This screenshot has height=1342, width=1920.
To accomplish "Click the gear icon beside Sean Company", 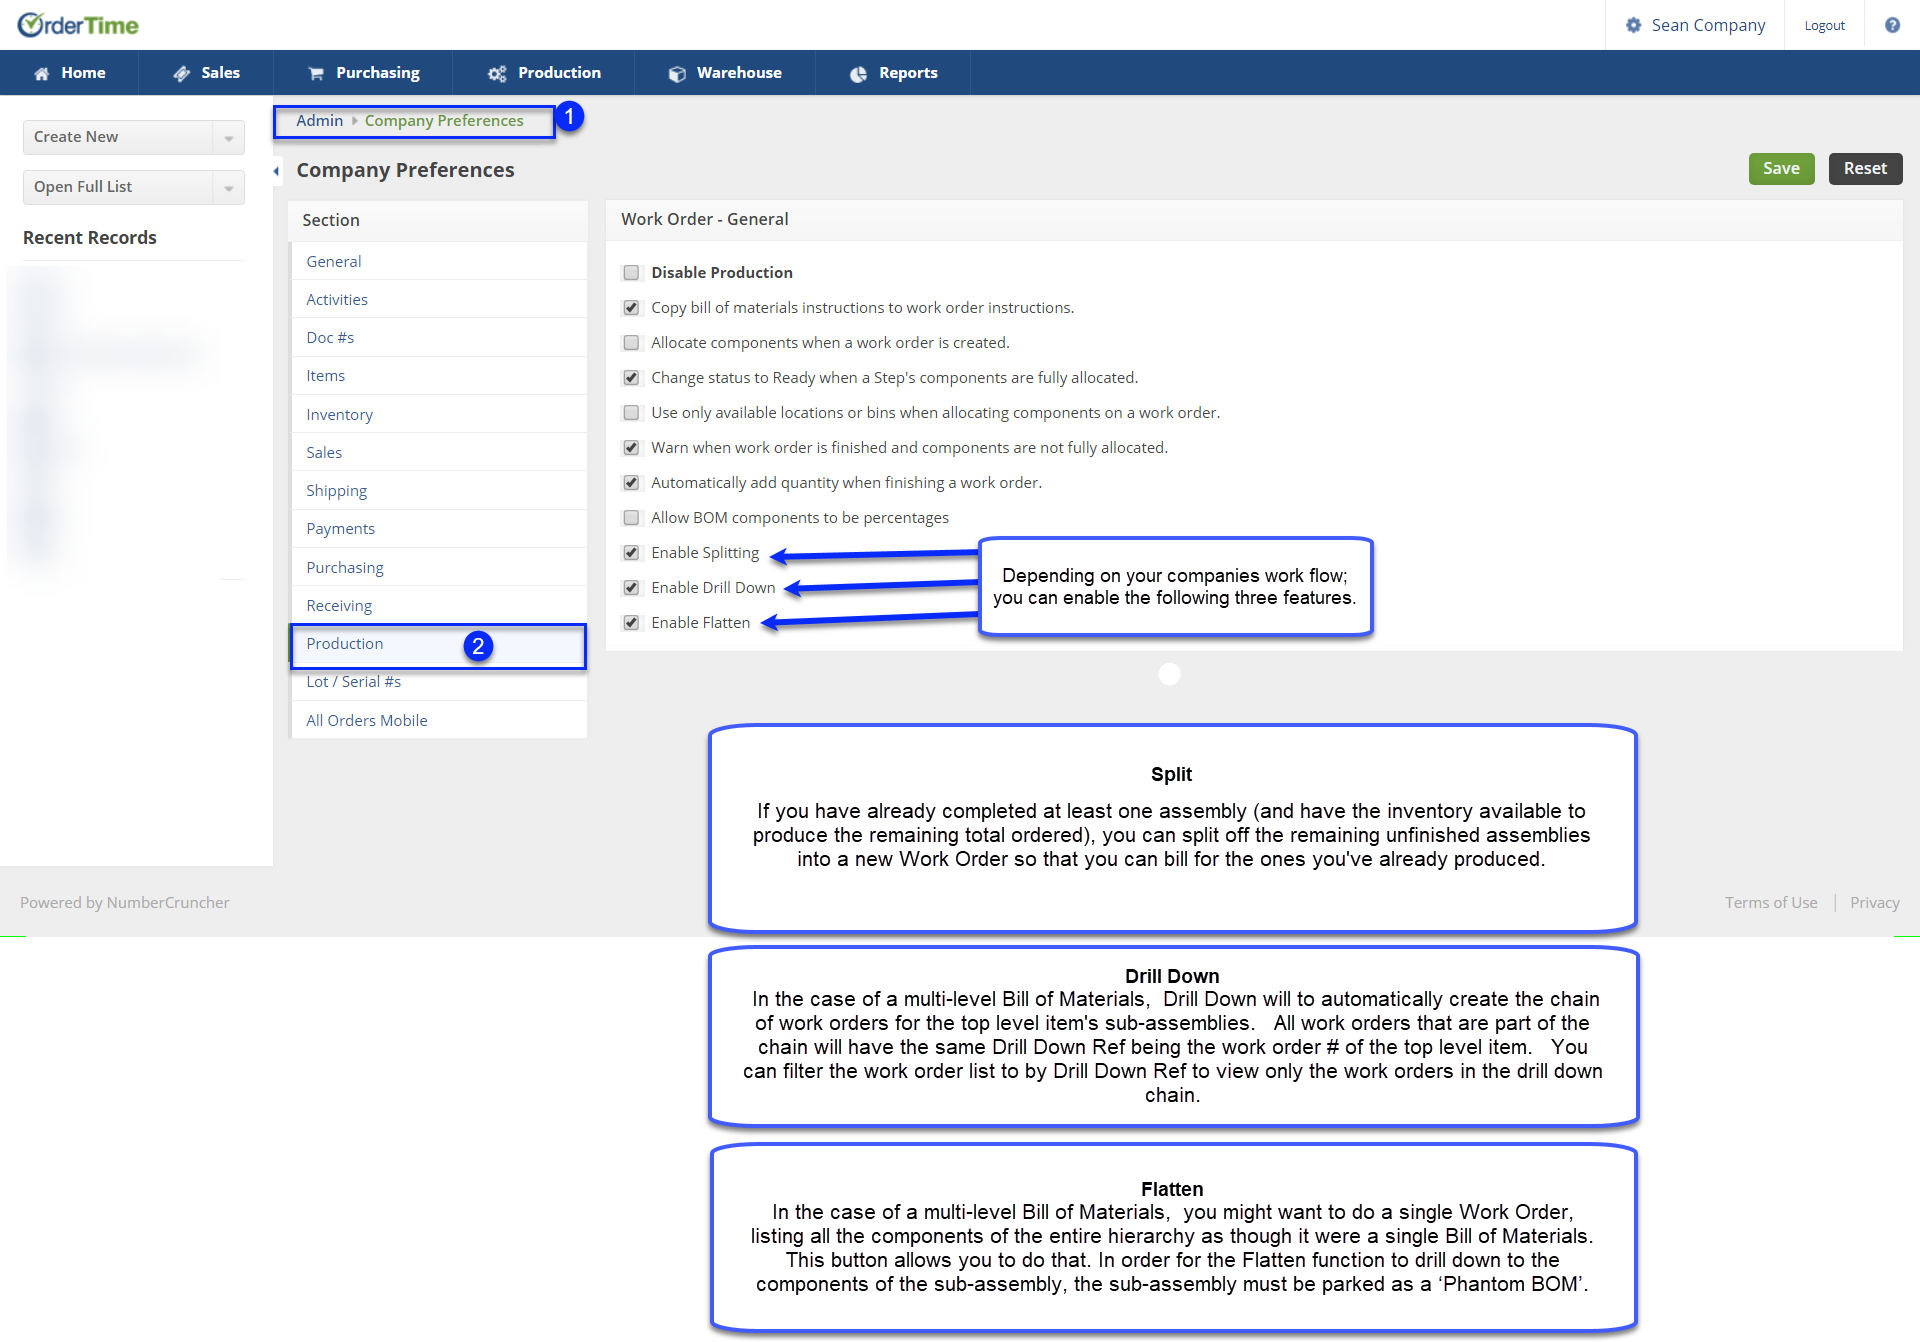I will click(x=1633, y=25).
